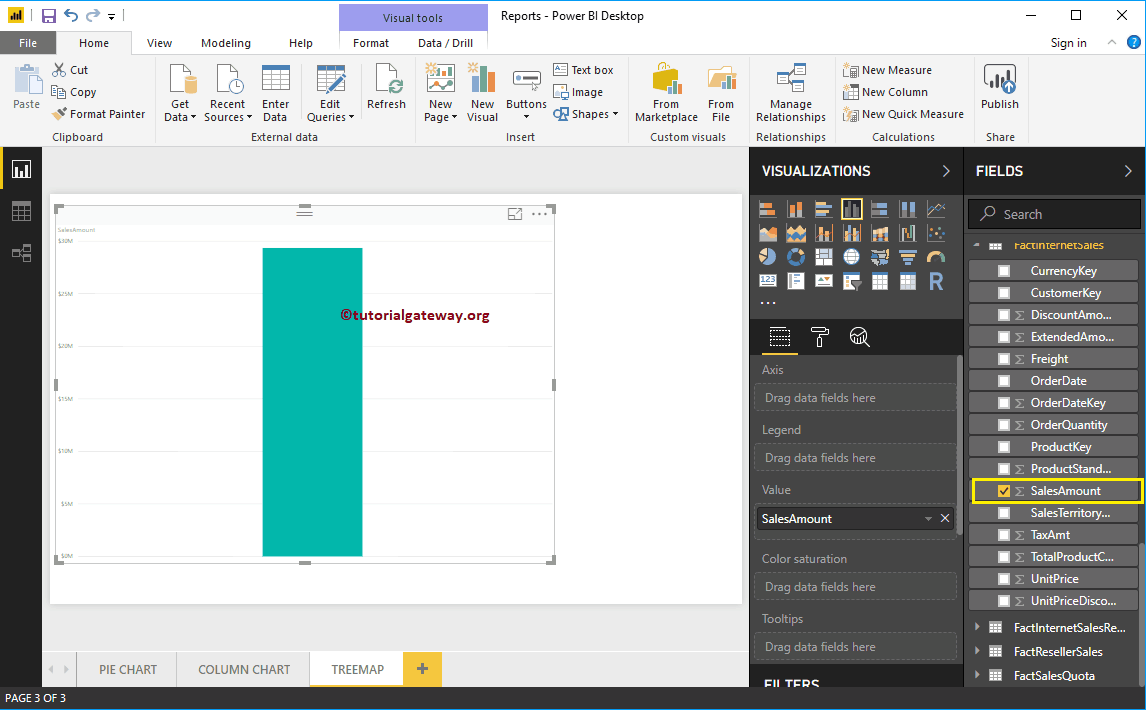Switch to the View ribbon tab

159,43
